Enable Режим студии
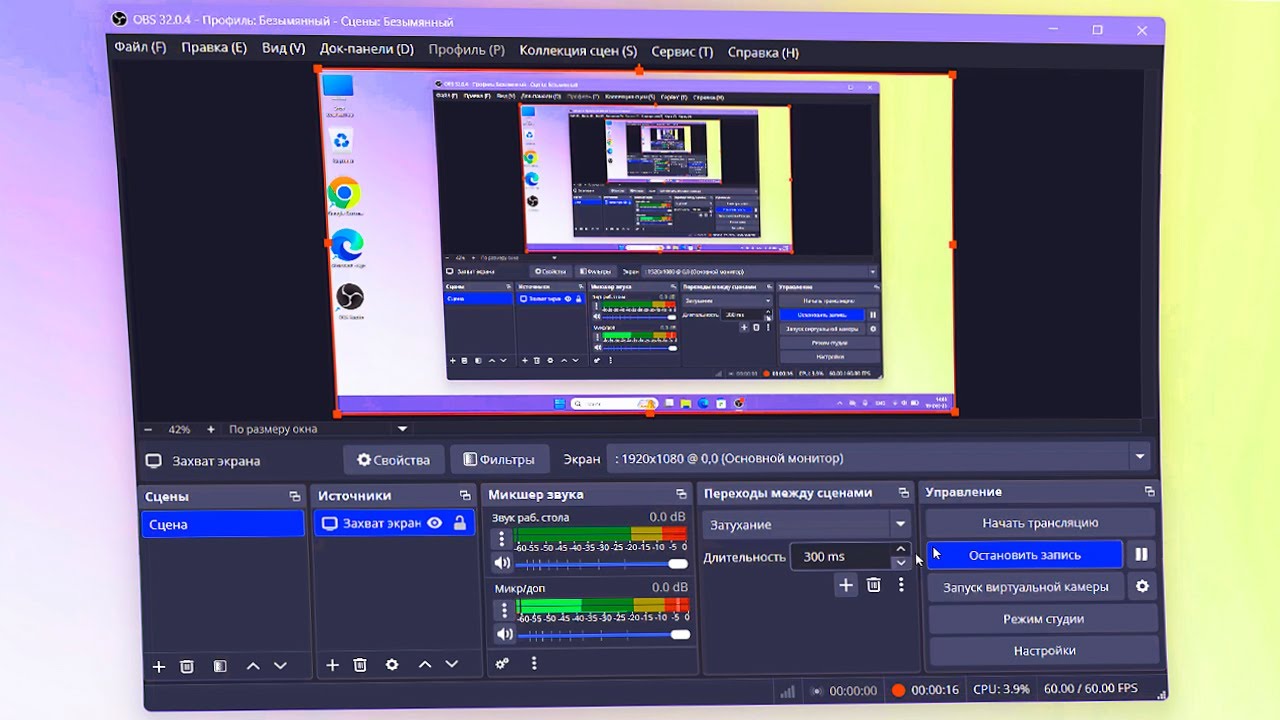Viewport: 1280px width, 720px height. [x=1043, y=619]
